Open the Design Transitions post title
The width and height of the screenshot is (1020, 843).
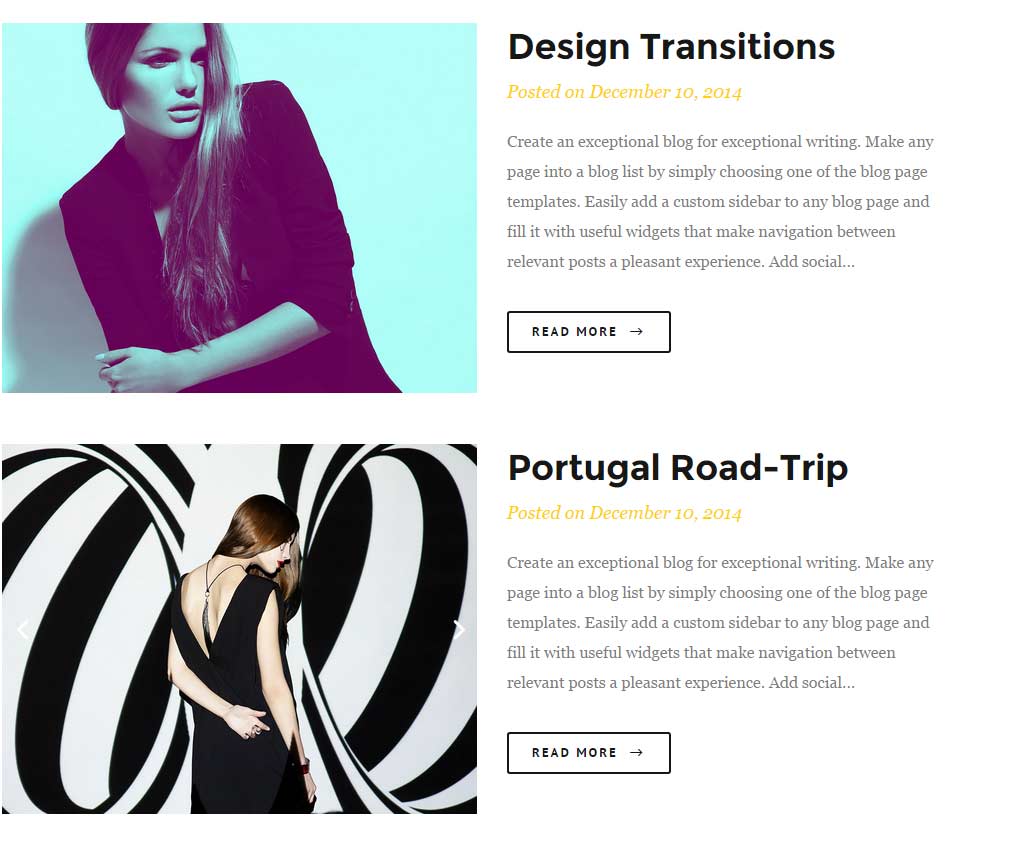pos(671,47)
